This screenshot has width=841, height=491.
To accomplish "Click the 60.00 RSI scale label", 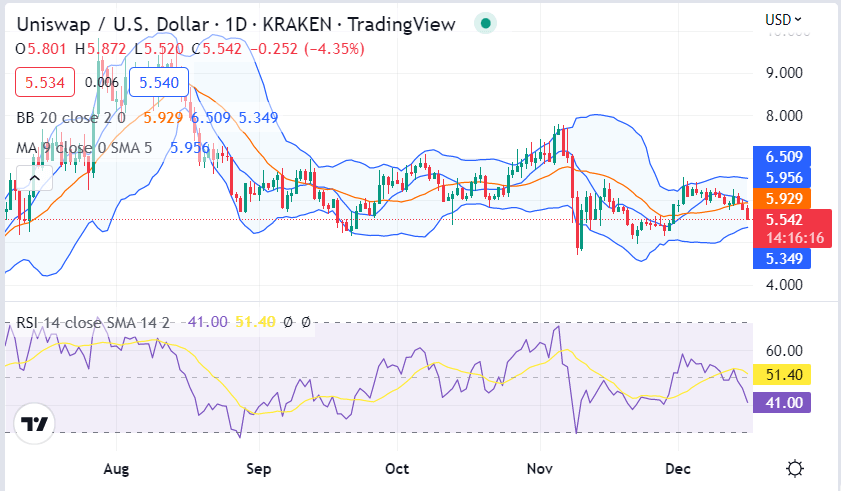I will (784, 351).
